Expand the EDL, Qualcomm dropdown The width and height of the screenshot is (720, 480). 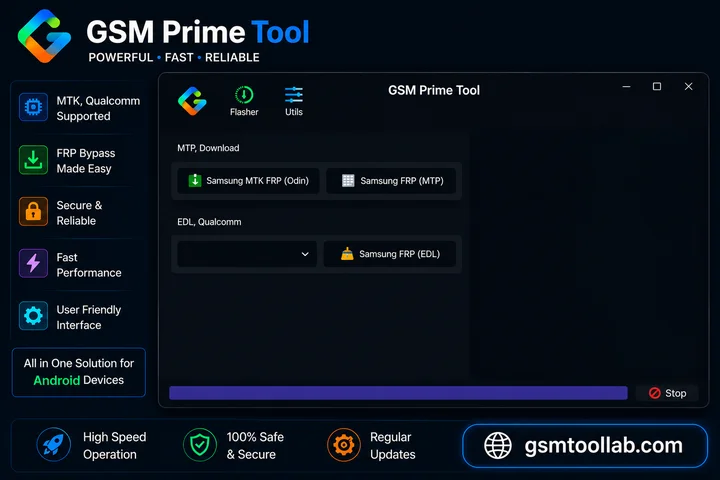tap(247, 254)
